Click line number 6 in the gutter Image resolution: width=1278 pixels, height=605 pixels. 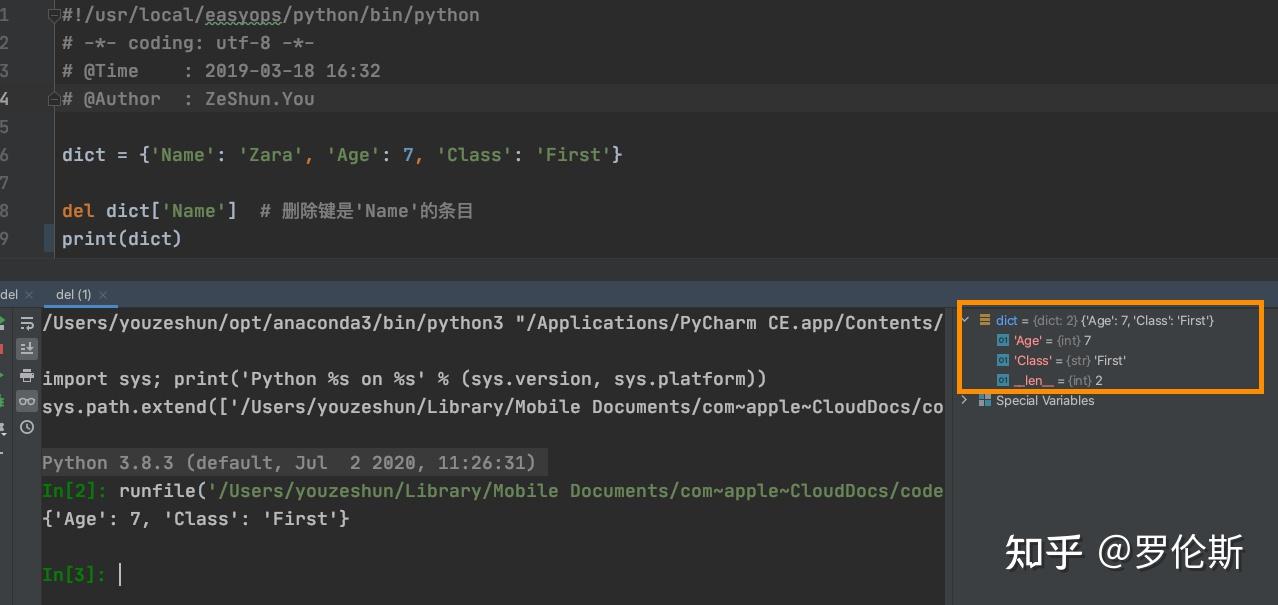click(5, 155)
